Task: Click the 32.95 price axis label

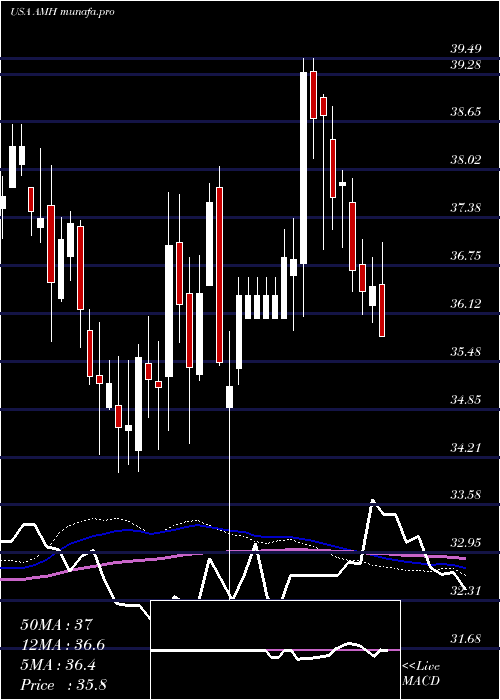Action: click(466, 543)
